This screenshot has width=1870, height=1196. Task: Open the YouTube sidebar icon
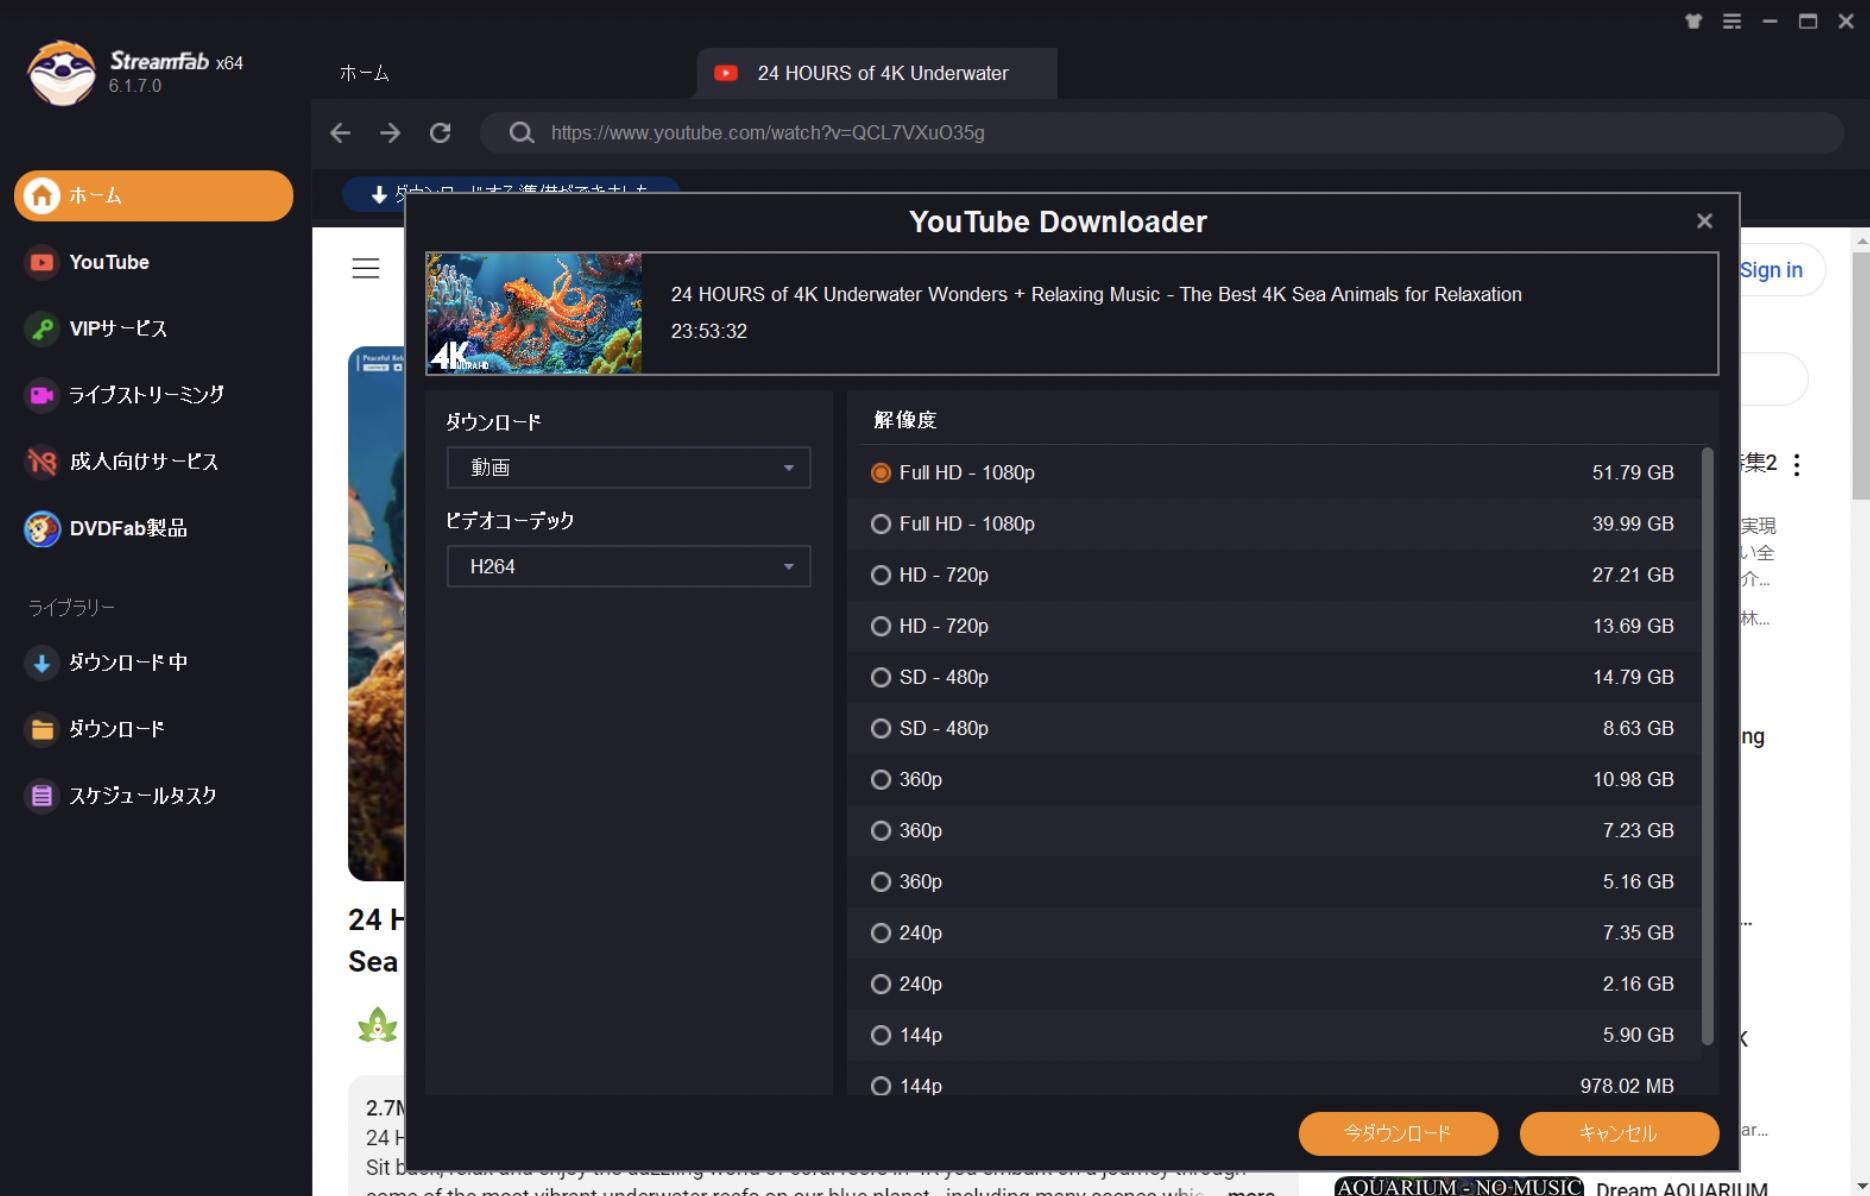click(x=41, y=262)
